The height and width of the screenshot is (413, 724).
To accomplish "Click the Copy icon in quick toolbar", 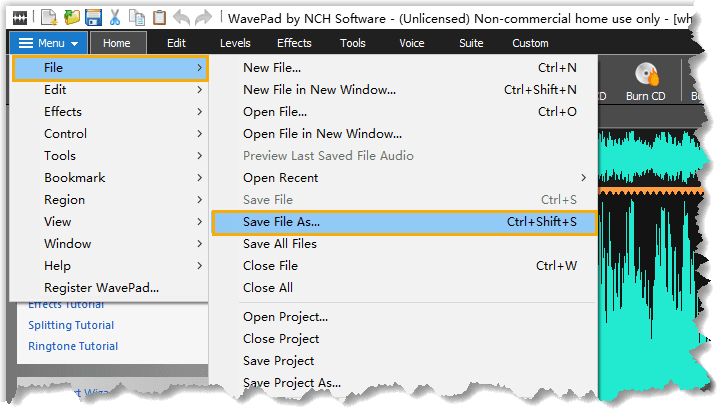I will point(137,18).
